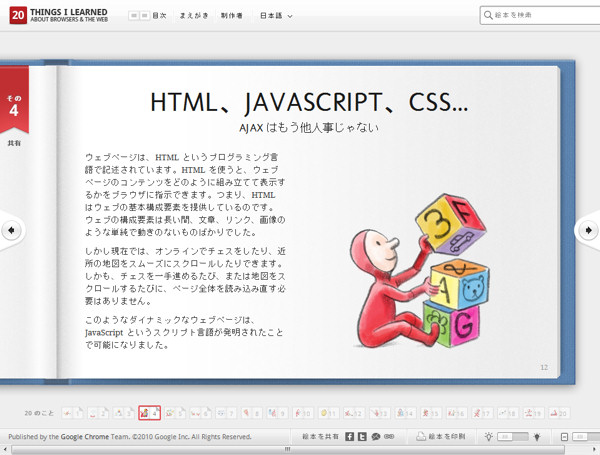Image resolution: width=600 pixels, height=455 pixels.
Task: Click the lights-on bulb icon
Action: pos(488,437)
